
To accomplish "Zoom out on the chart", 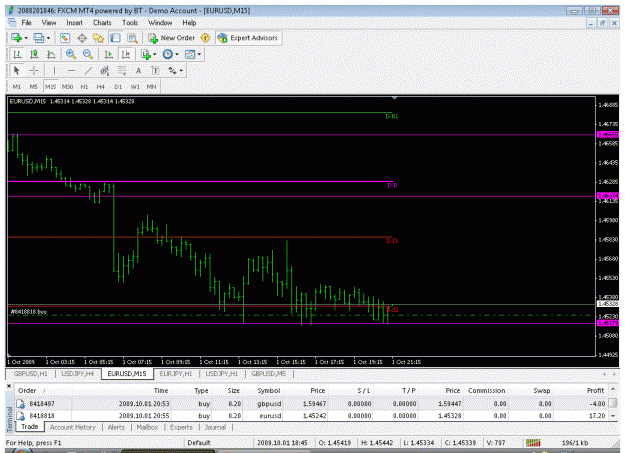I will (88, 54).
